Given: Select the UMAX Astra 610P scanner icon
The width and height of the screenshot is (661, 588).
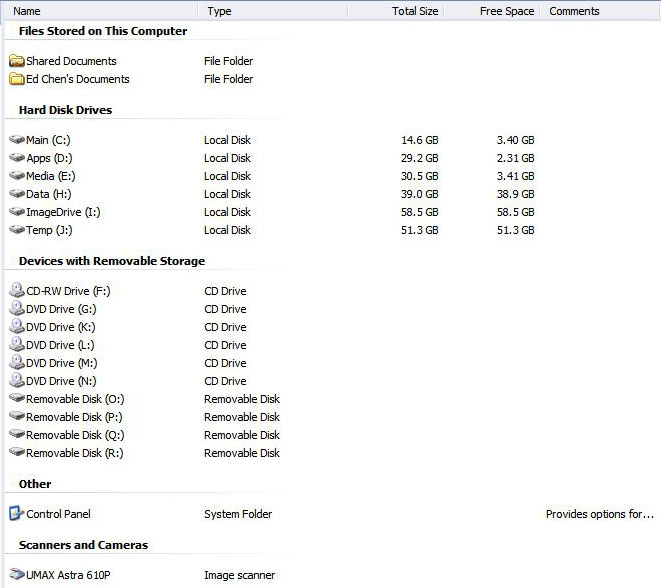Looking at the screenshot, I should 17,575.
